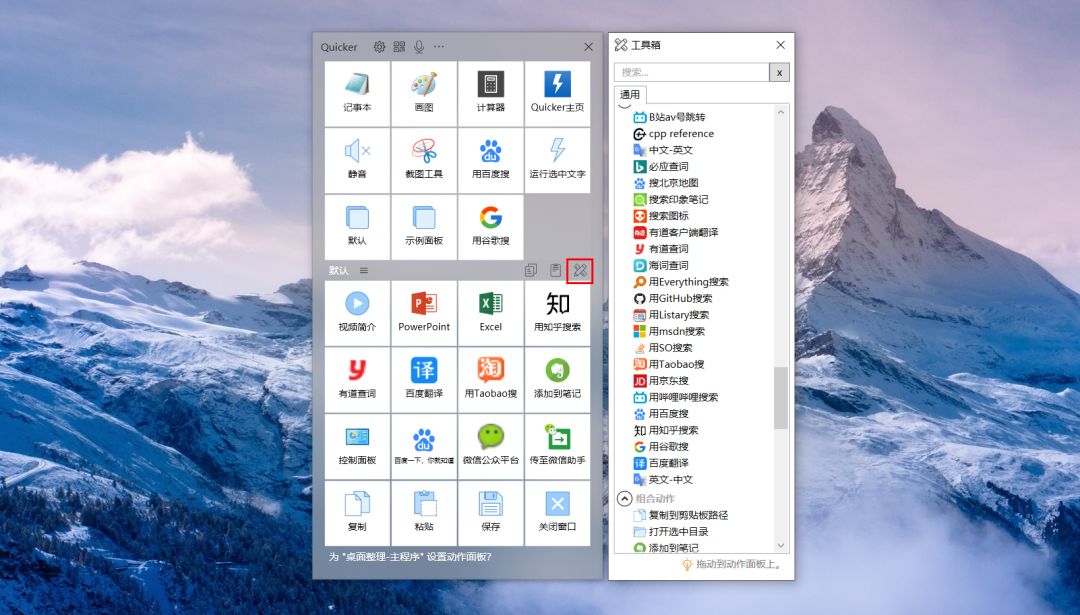Toggle the toolbox wrench icon in Quicker
This screenshot has height=615, width=1080.
click(x=580, y=271)
